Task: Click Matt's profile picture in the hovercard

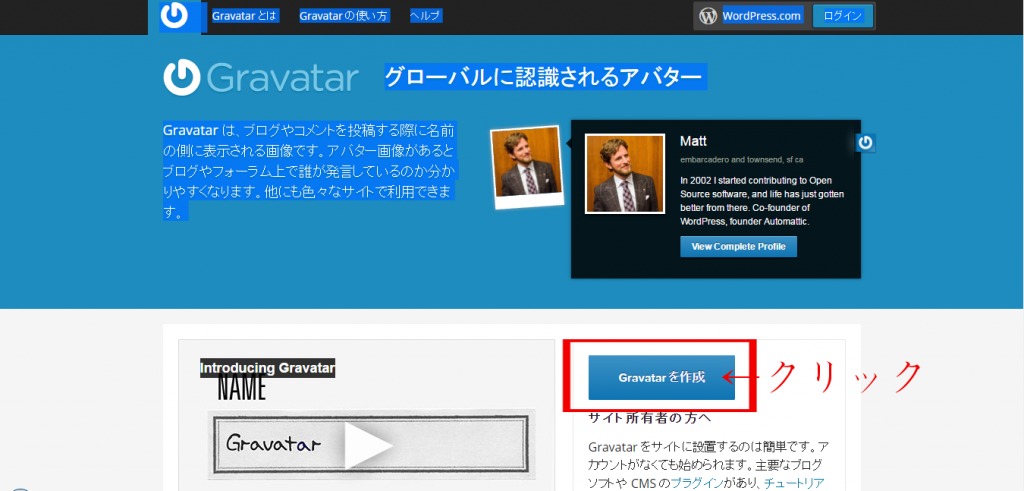Action: pyautogui.click(x=624, y=173)
